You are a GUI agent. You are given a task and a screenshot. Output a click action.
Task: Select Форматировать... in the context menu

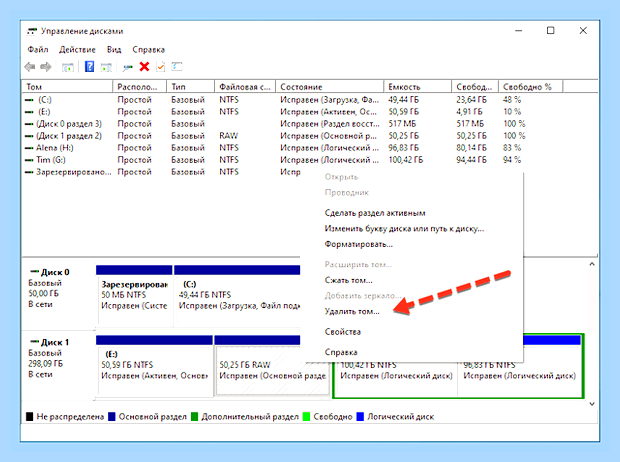point(359,244)
